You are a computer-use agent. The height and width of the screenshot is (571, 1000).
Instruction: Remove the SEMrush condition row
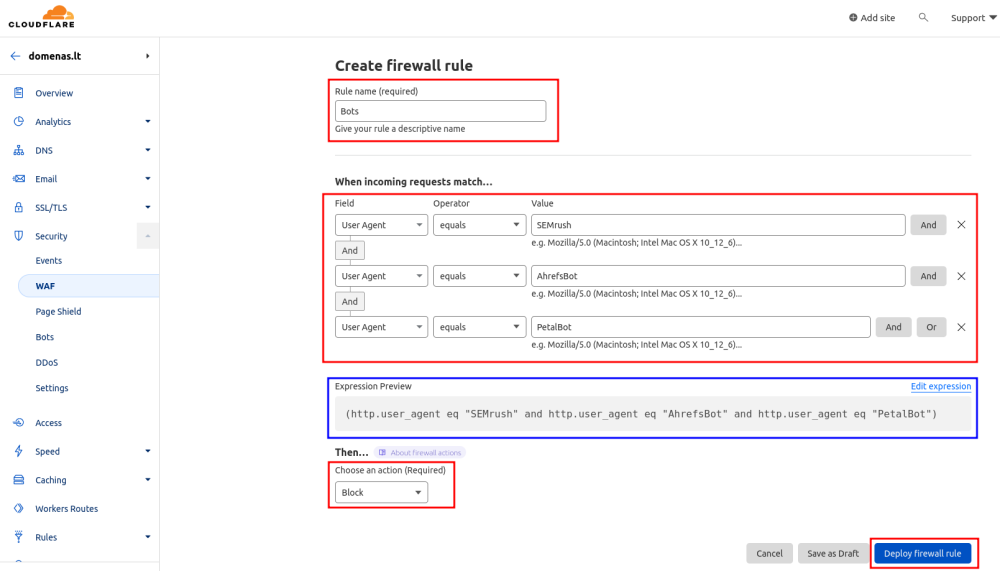[961, 225]
